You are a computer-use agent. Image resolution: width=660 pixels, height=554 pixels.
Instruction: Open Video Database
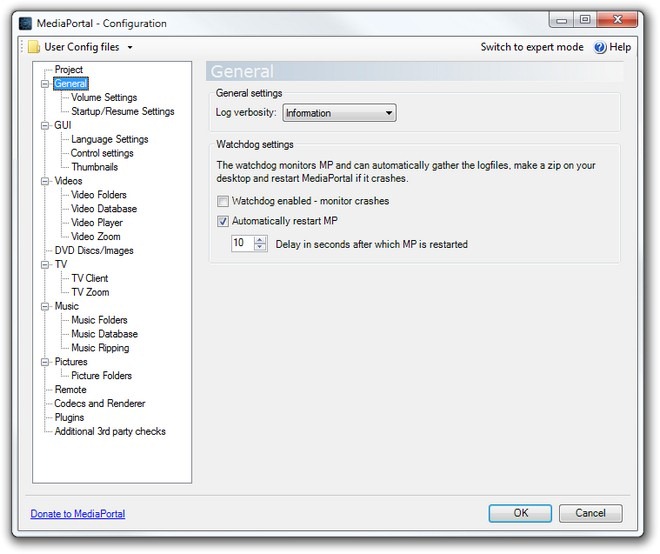104,208
